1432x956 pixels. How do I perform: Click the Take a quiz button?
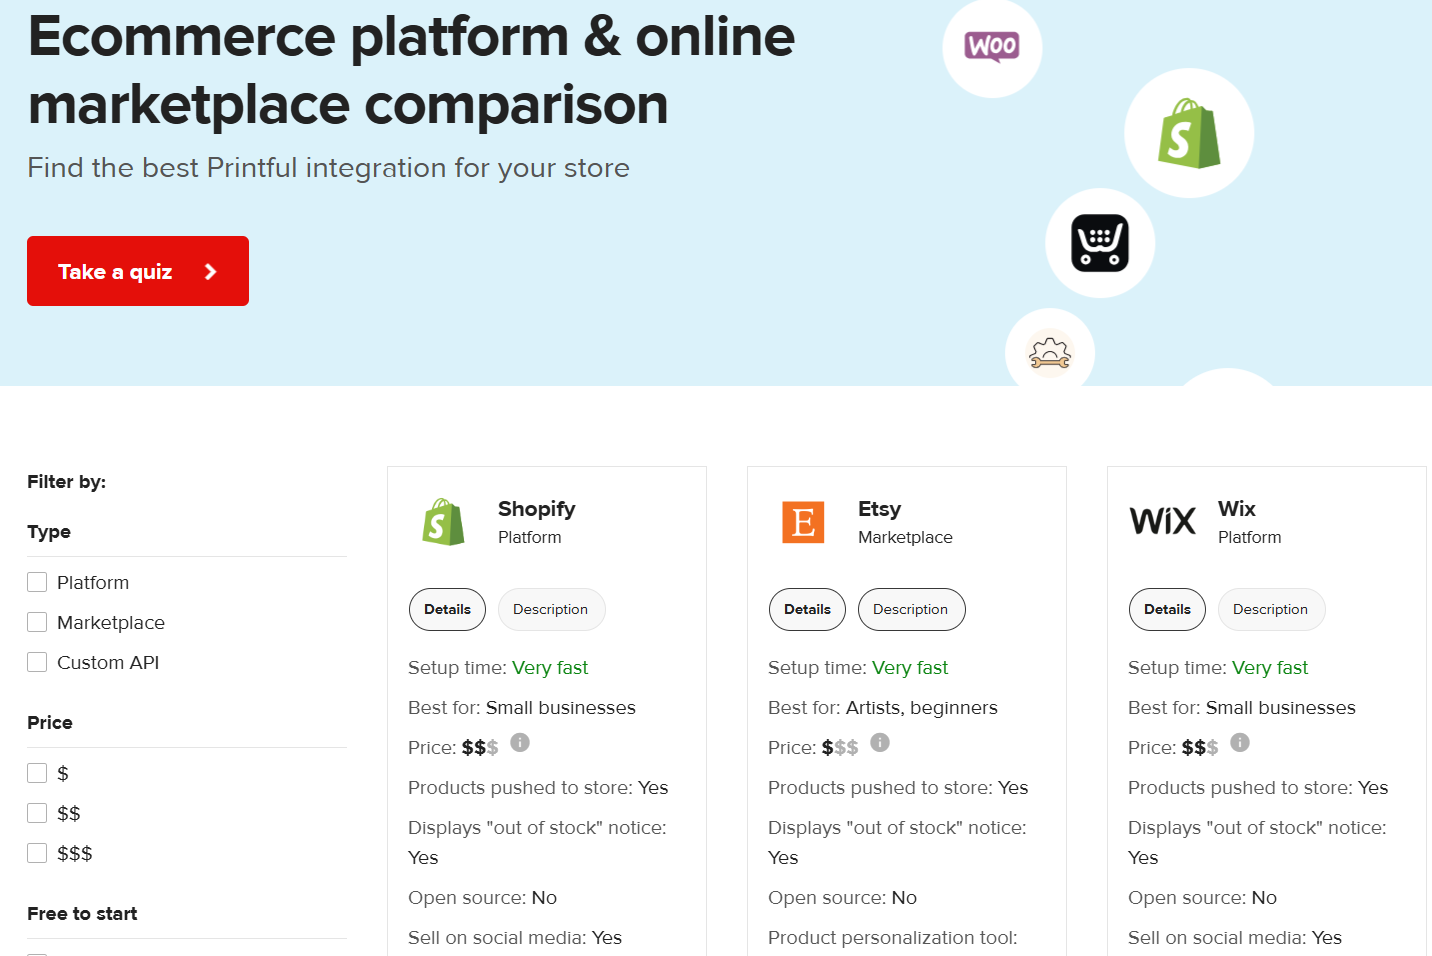(x=138, y=270)
